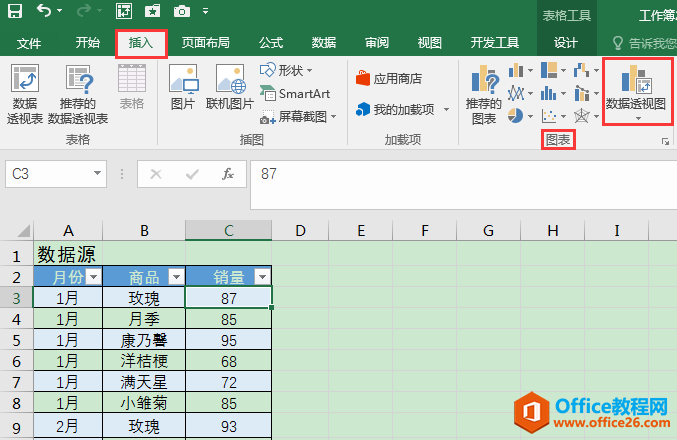Screen dimensions: 677x440
Task: Open the 应用商店 add-in store
Action: 389,79
